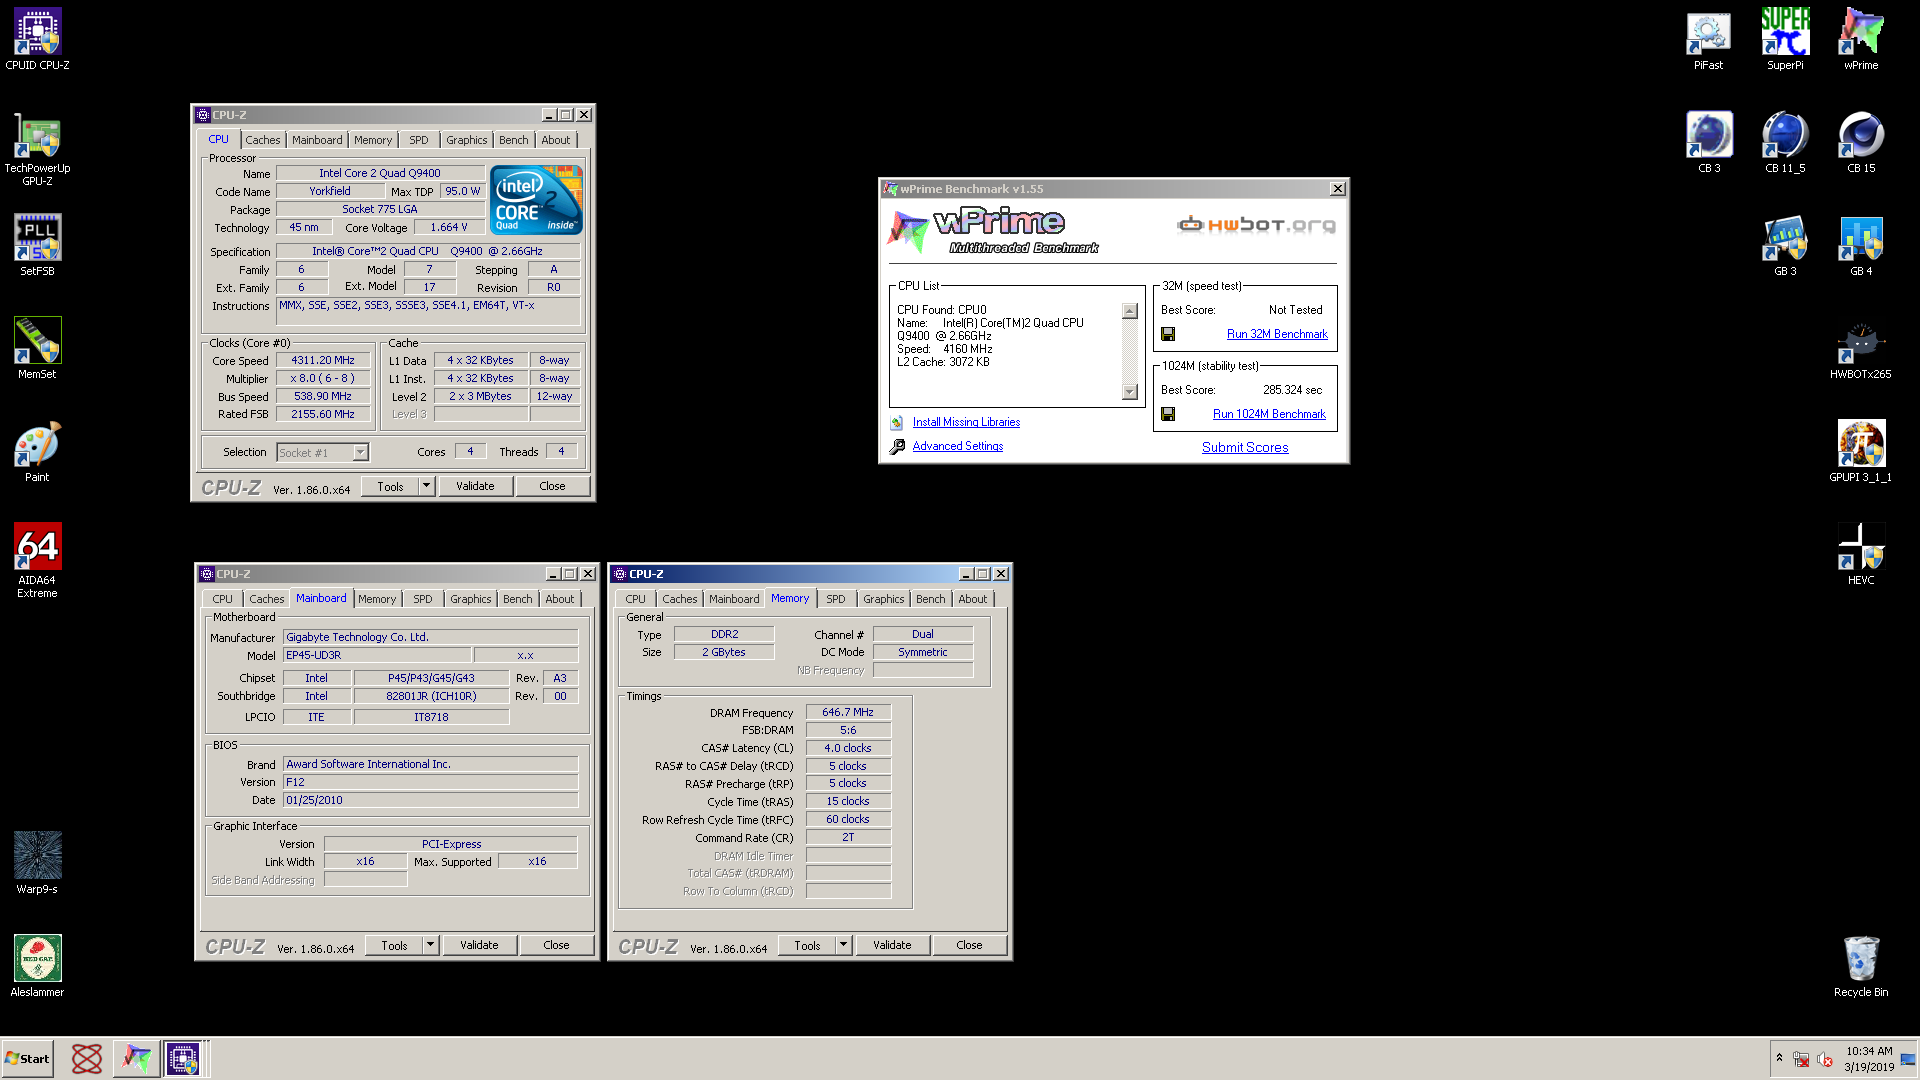Open About tab in Memory CPU-Z window
This screenshot has width=1920, height=1080.
(x=973, y=599)
